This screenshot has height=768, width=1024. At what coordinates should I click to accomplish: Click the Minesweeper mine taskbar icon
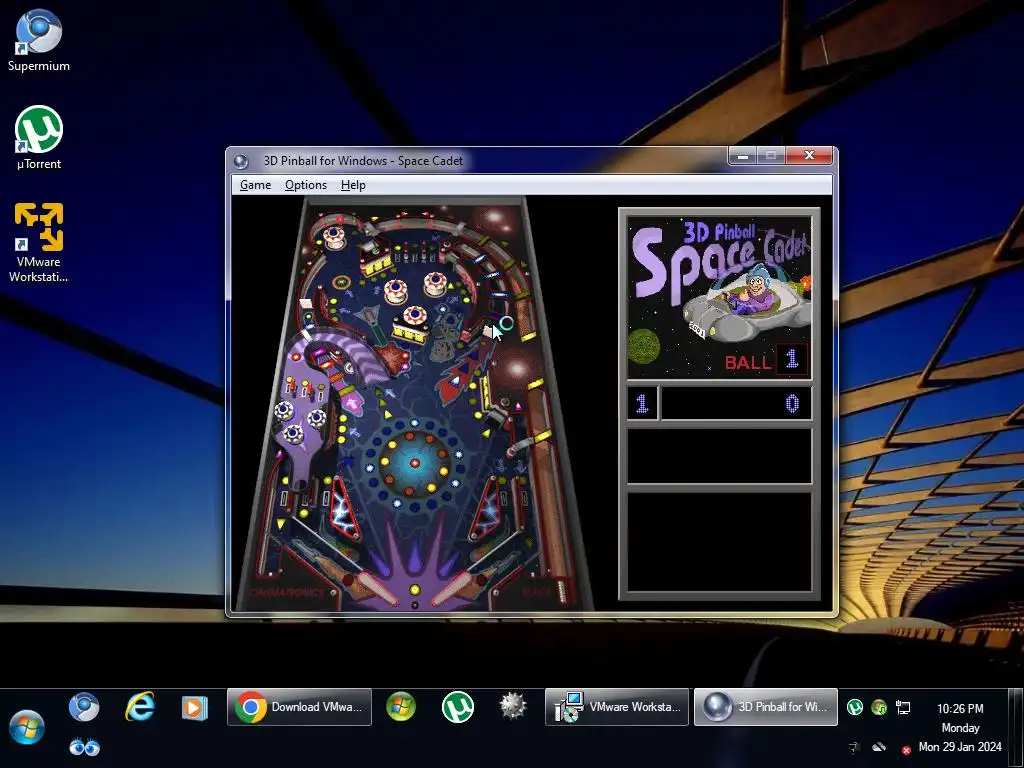513,707
